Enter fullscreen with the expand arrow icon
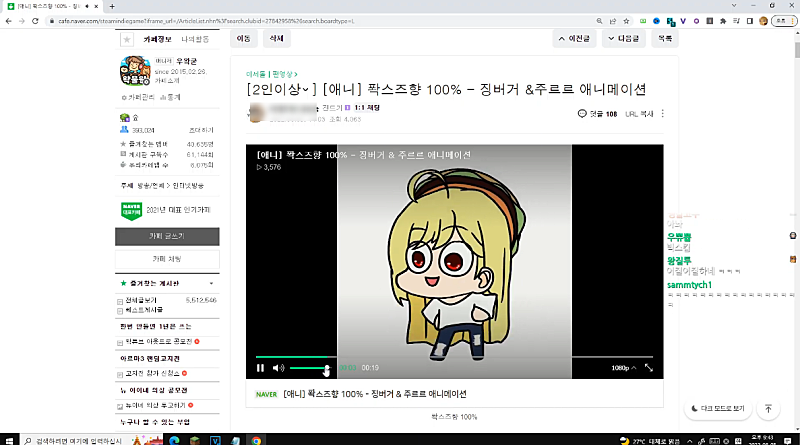Screen dimensions: 800x445 pos(648,368)
